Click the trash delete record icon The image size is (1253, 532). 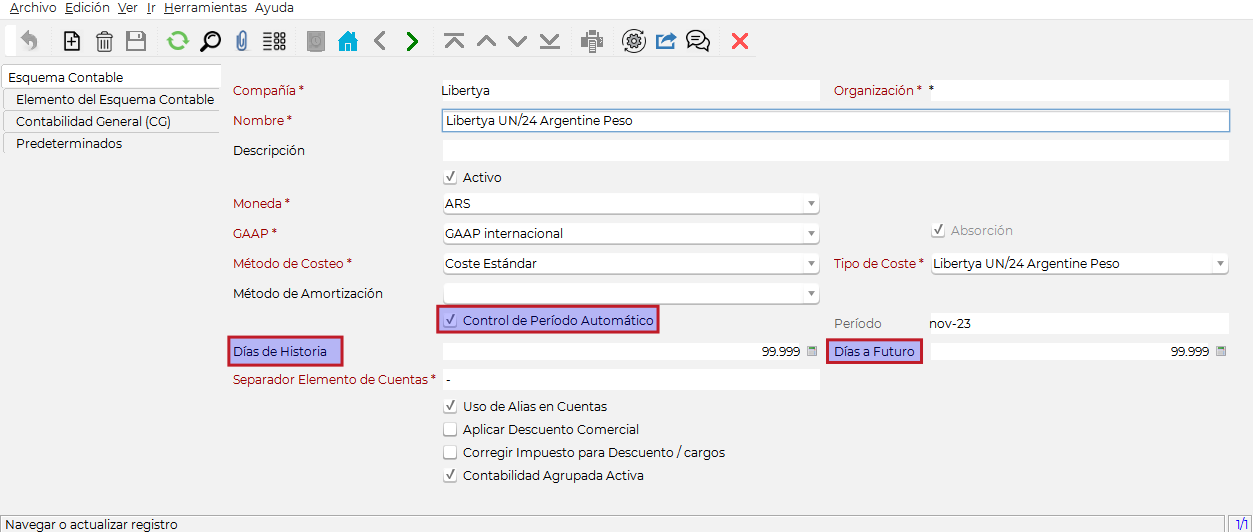click(x=104, y=41)
